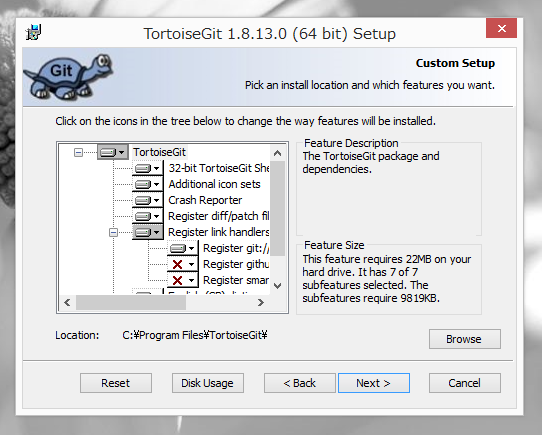Click the Browse button

465,339
